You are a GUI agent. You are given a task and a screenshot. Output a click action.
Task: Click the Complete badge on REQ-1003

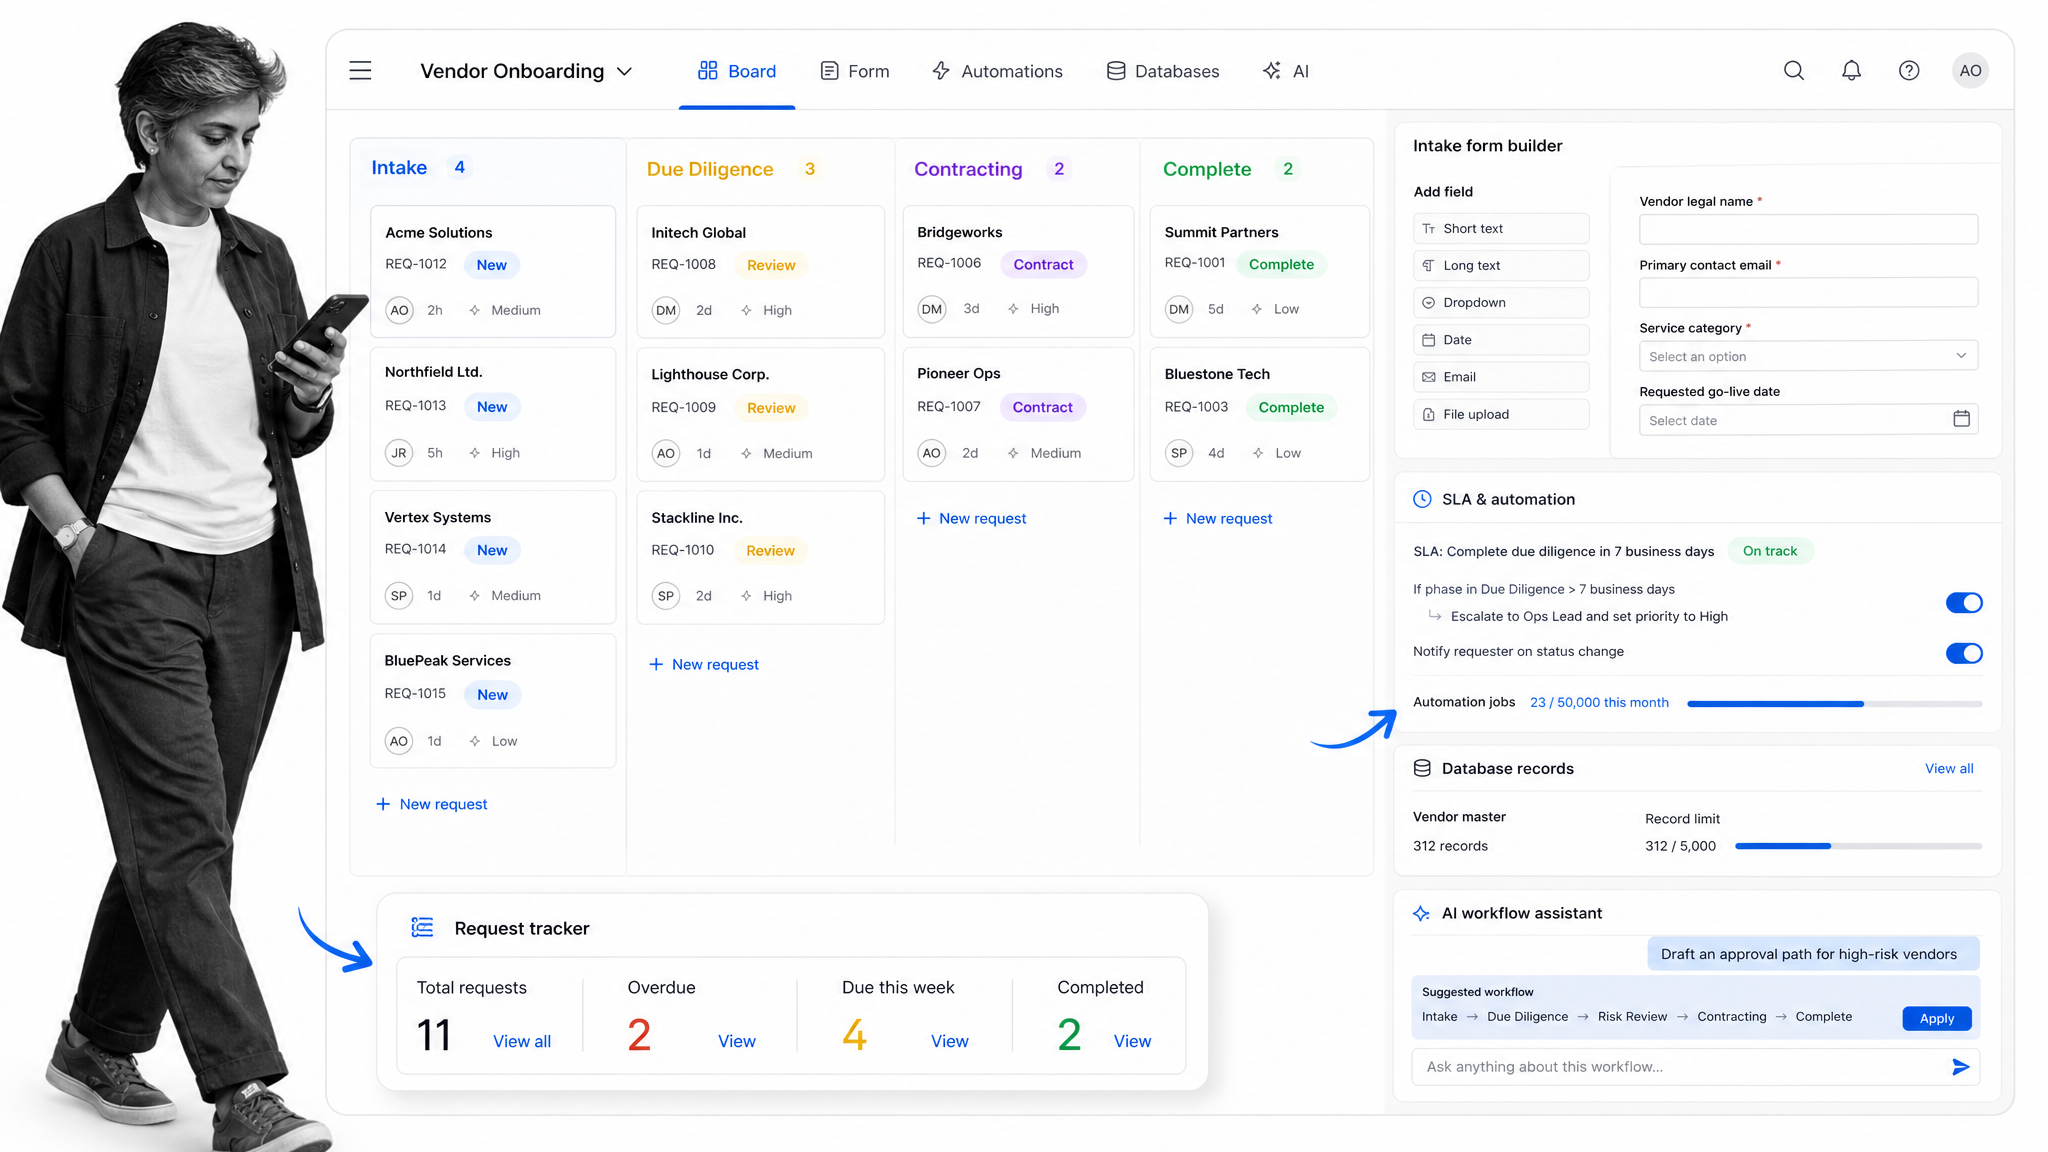click(x=1291, y=407)
